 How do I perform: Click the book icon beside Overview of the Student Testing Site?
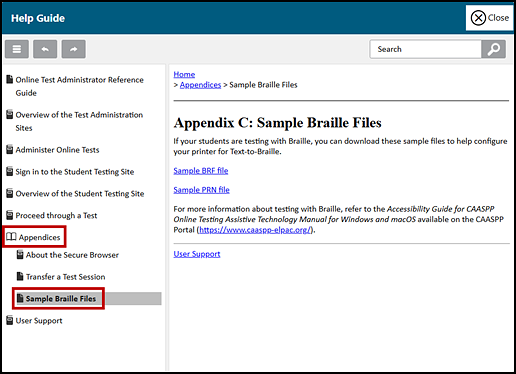10,193
